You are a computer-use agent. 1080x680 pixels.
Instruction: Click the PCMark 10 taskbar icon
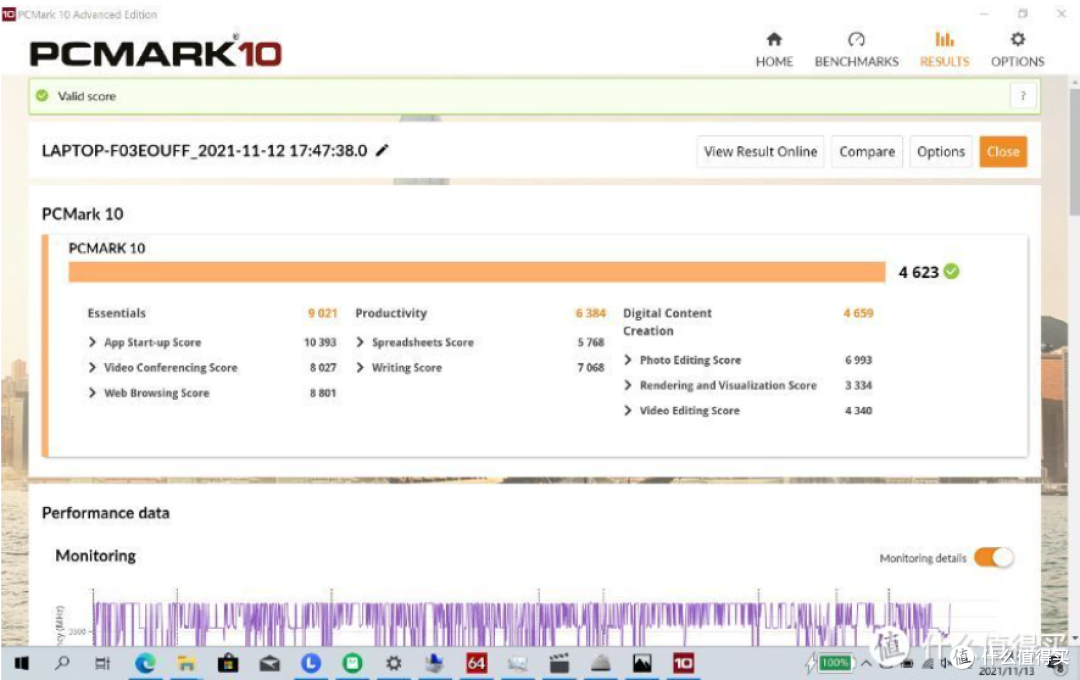[683, 663]
